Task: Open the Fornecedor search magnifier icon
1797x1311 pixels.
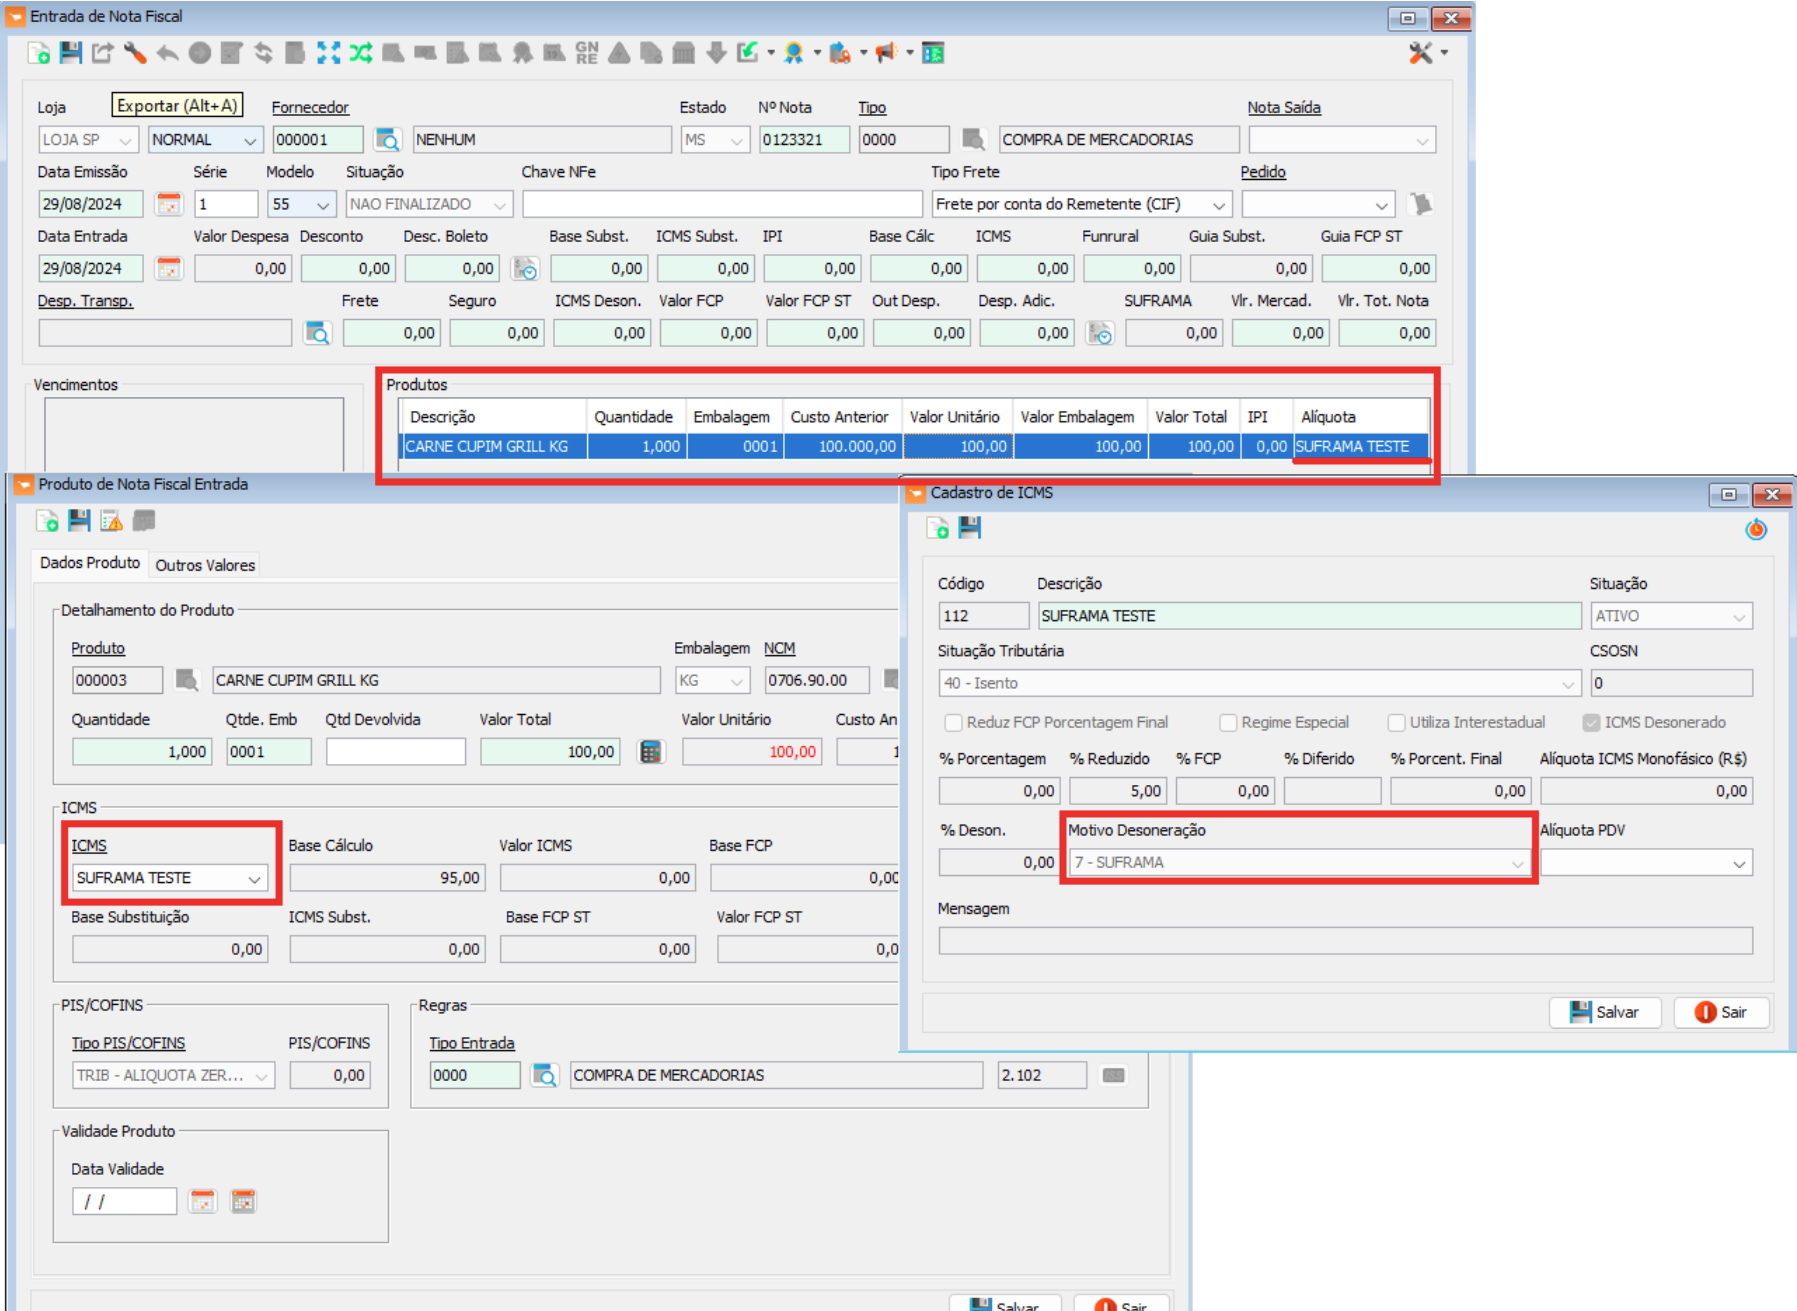Action: tap(387, 140)
